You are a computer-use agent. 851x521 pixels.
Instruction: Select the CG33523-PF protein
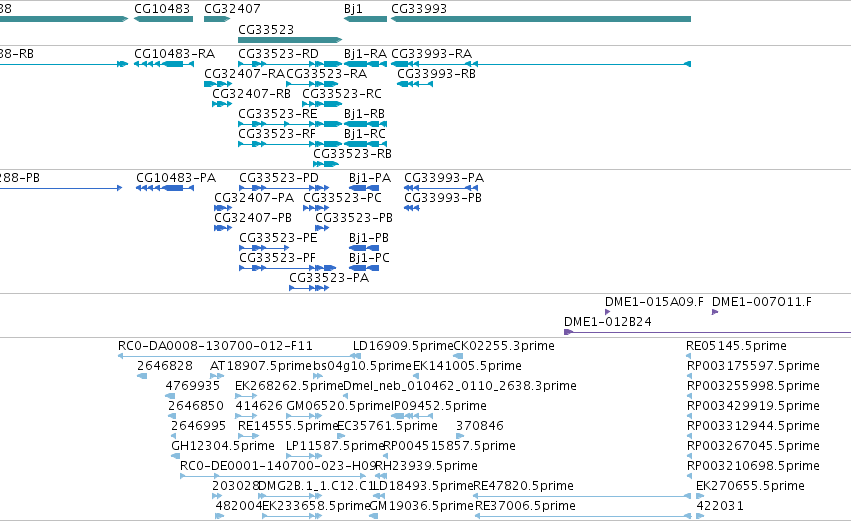(x=288, y=269)
